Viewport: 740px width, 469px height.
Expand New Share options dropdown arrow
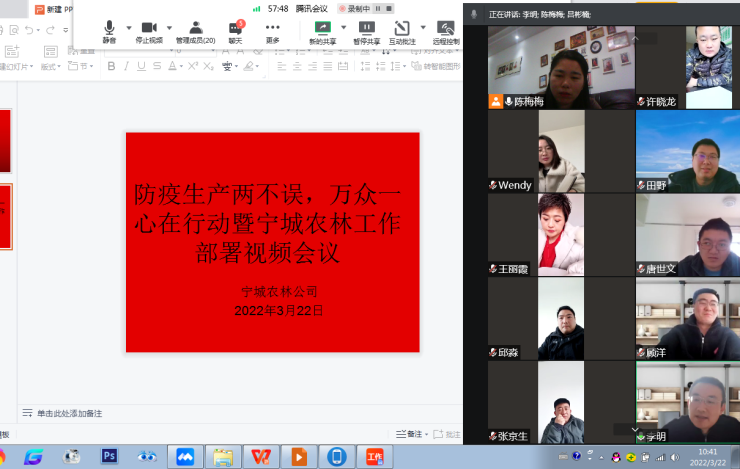pyautogui.click(x=342, y=28)
